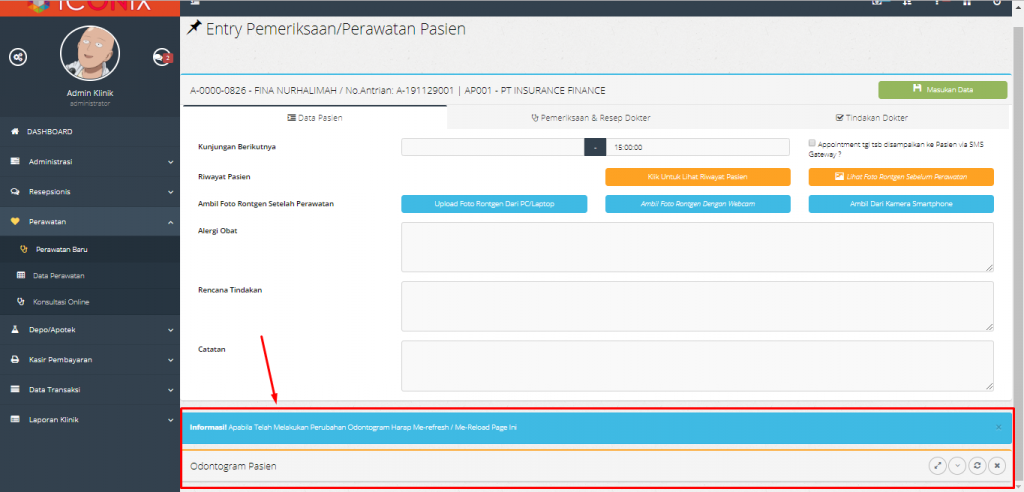Click into the Alergi Obat text area
1024x492 pixels.
pos(697,247)
